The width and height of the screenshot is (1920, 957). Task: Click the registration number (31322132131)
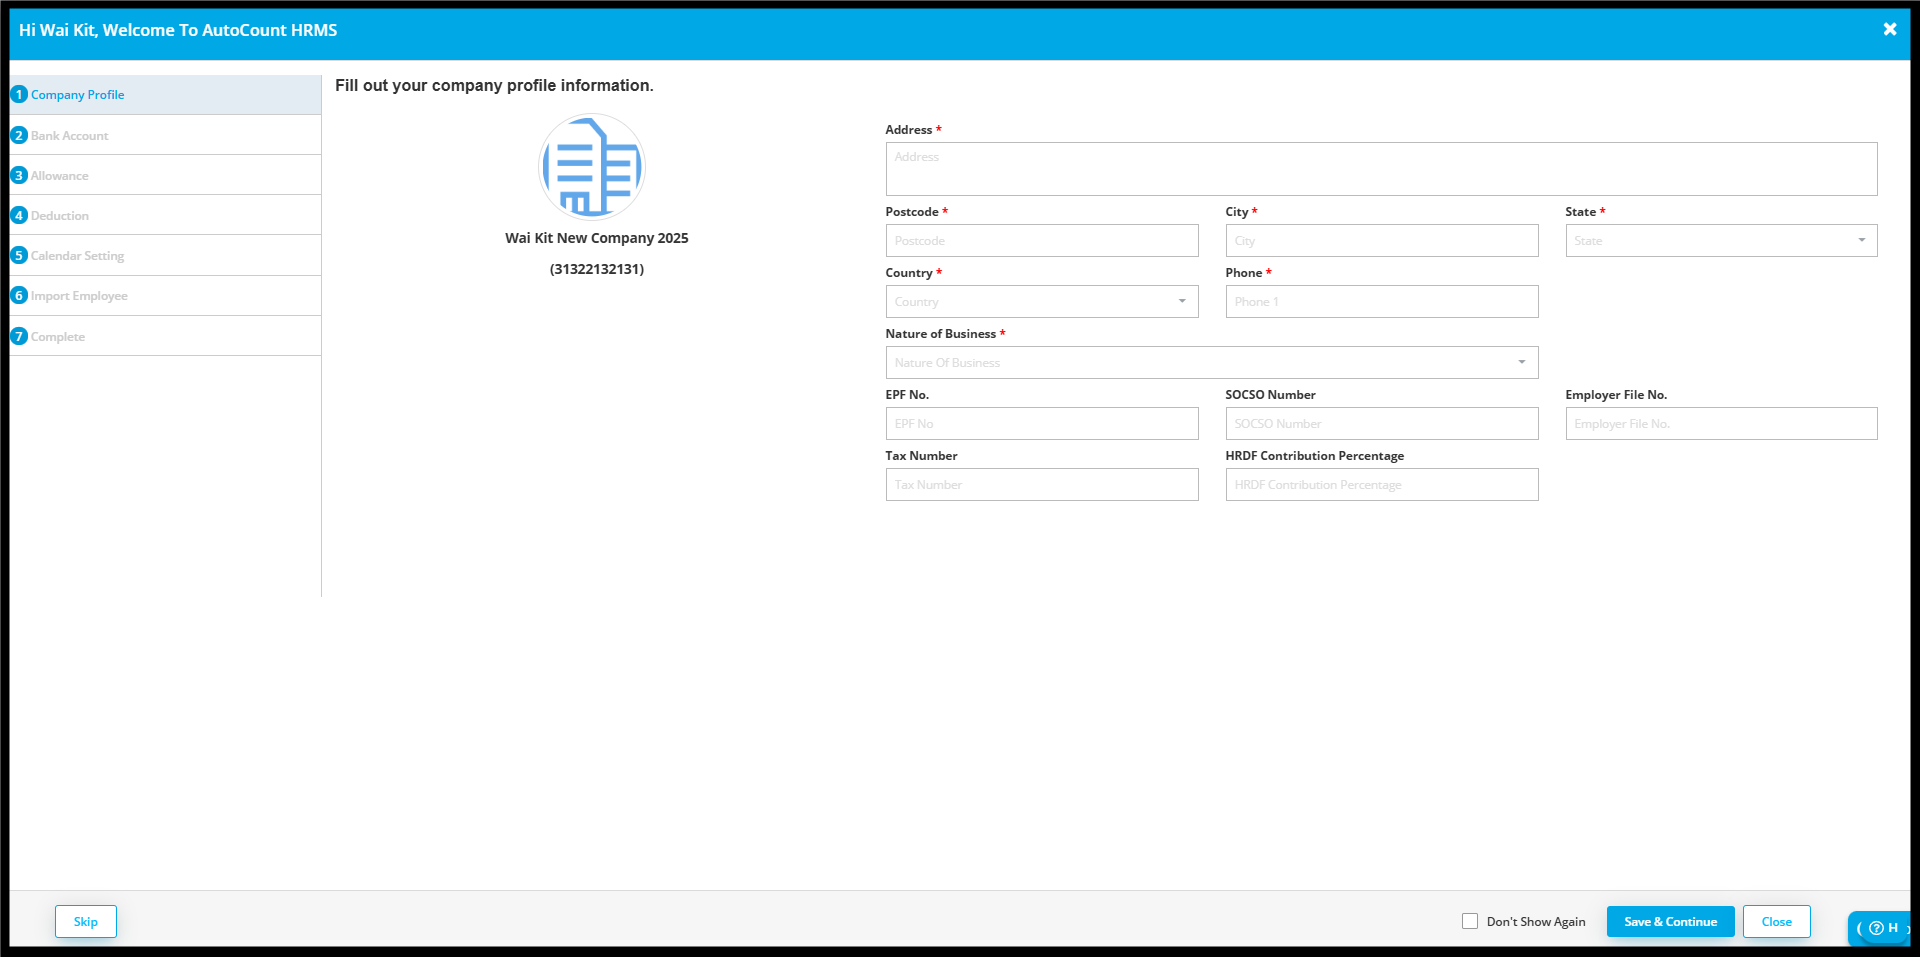coord(597,269)
